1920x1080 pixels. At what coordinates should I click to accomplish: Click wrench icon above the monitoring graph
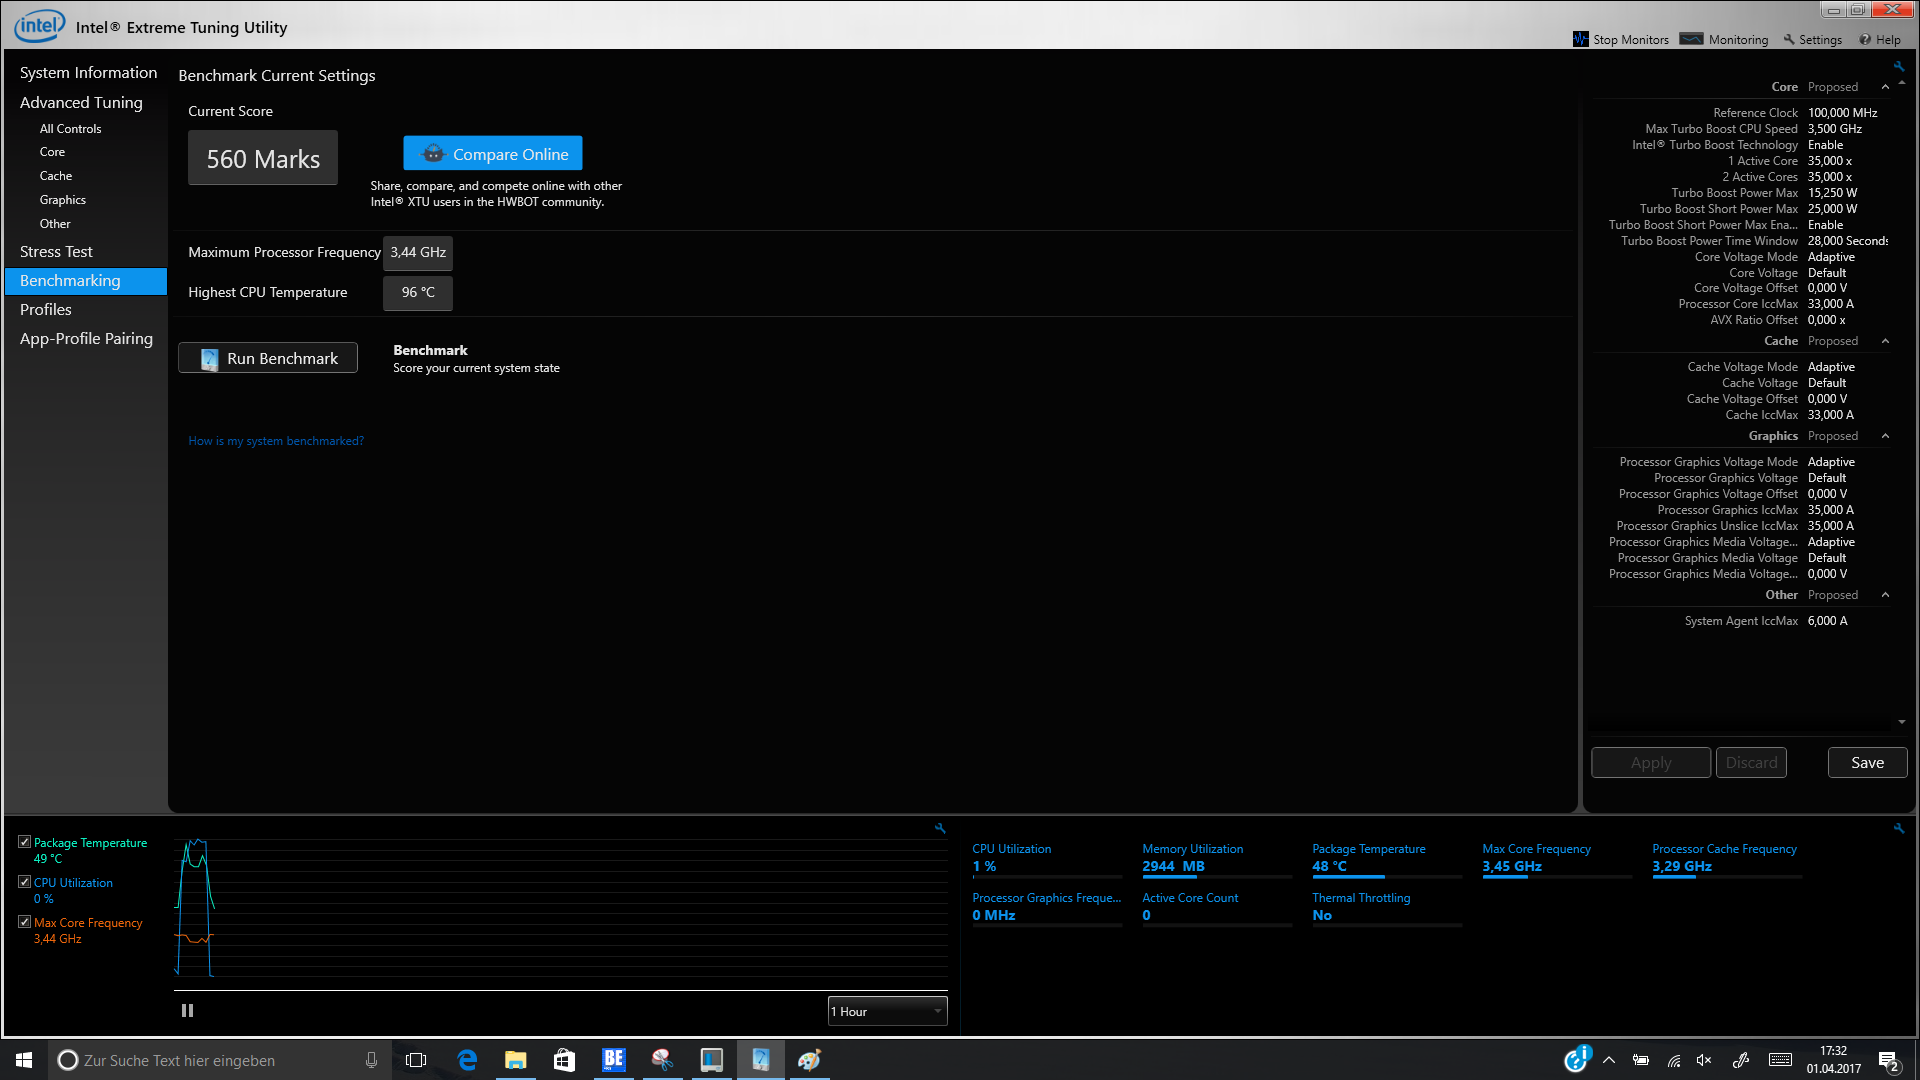coord(940,828)
